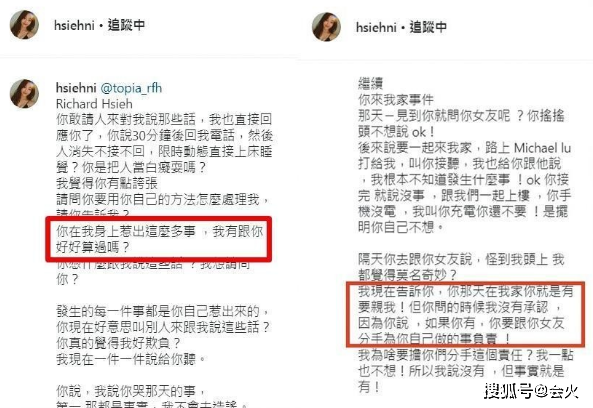Click the Michael lu name in caption
The height and width of the screenshot is (408, 593).
click(x=542, y=148)
